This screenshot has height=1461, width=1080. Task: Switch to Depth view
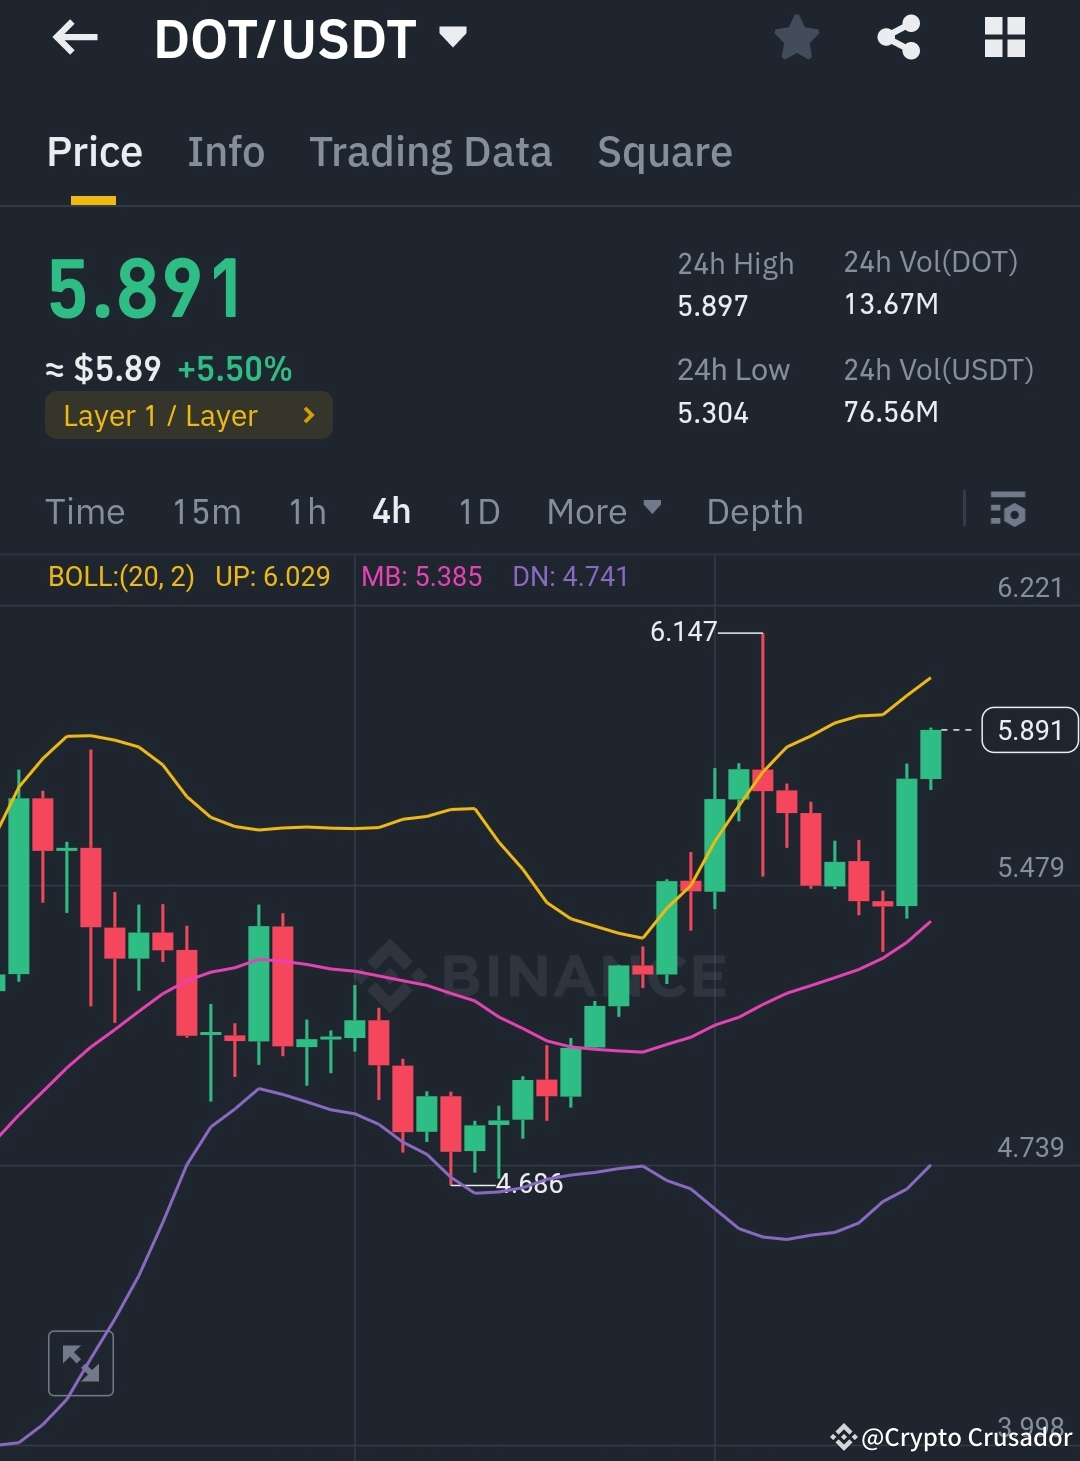tap(754, 511)
